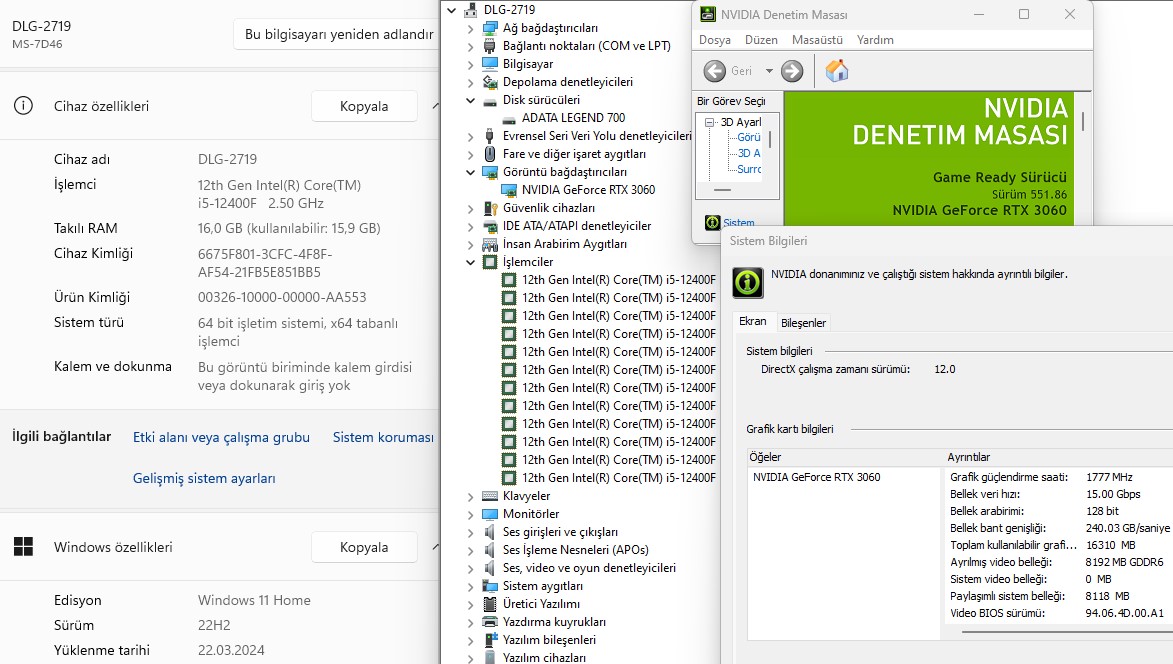Click the Sistem aygıtları icon

click(490, 585)
